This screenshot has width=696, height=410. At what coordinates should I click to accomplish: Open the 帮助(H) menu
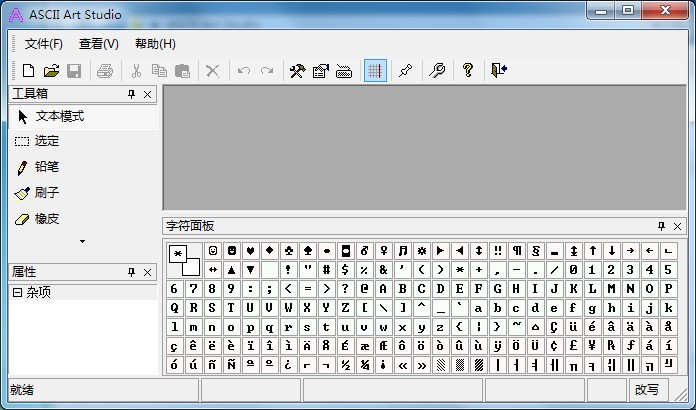[155, 44]
